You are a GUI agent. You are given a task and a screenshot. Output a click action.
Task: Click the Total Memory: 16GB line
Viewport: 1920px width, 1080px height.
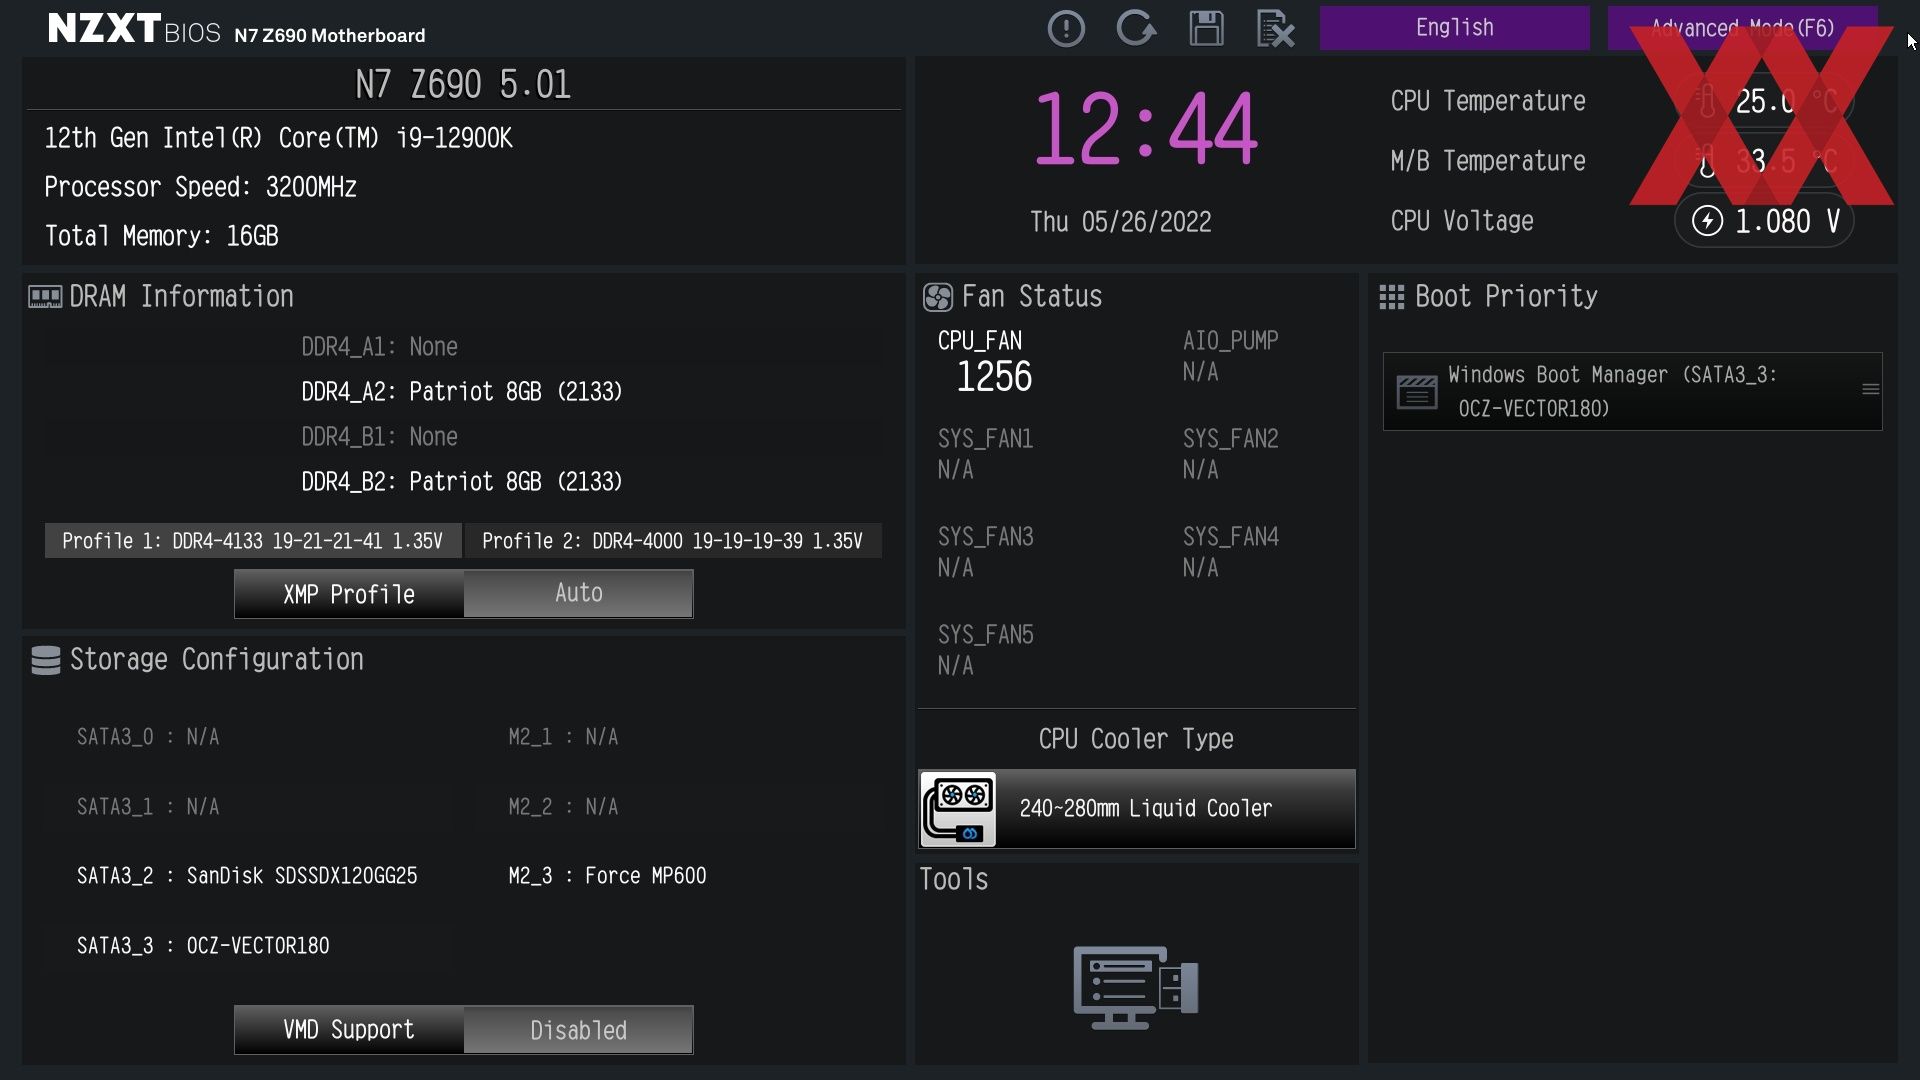click(161, 236)
